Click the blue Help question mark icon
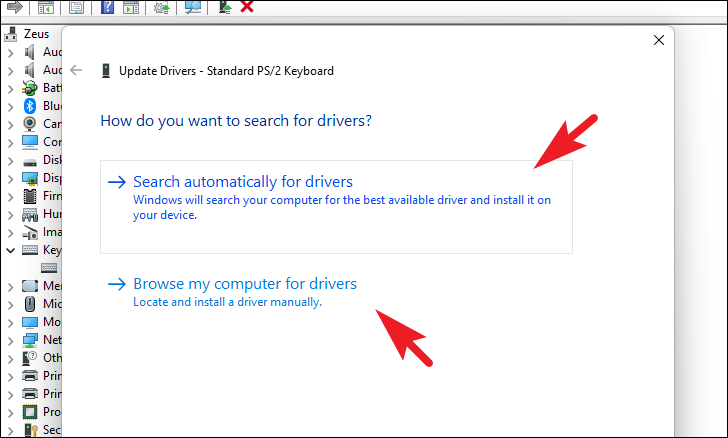 pos(107,7)
